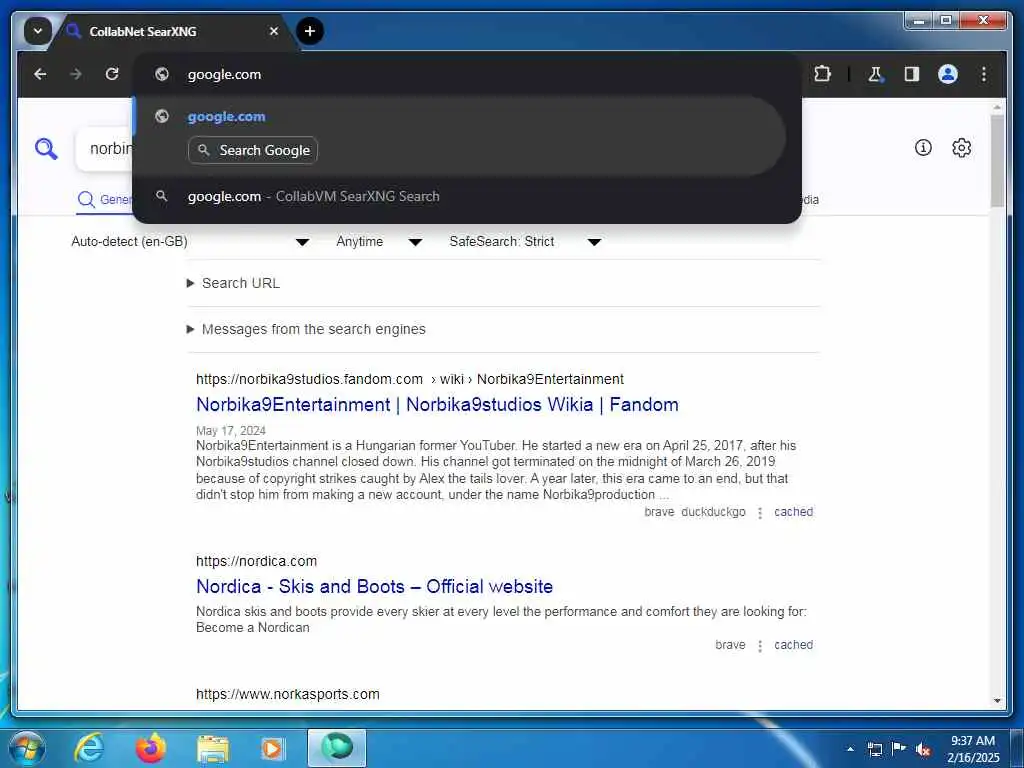Choose the highlighted google.com suggestion
Image resolution: width=1024 pixels, height=768 pixels.
pos(458,136)
